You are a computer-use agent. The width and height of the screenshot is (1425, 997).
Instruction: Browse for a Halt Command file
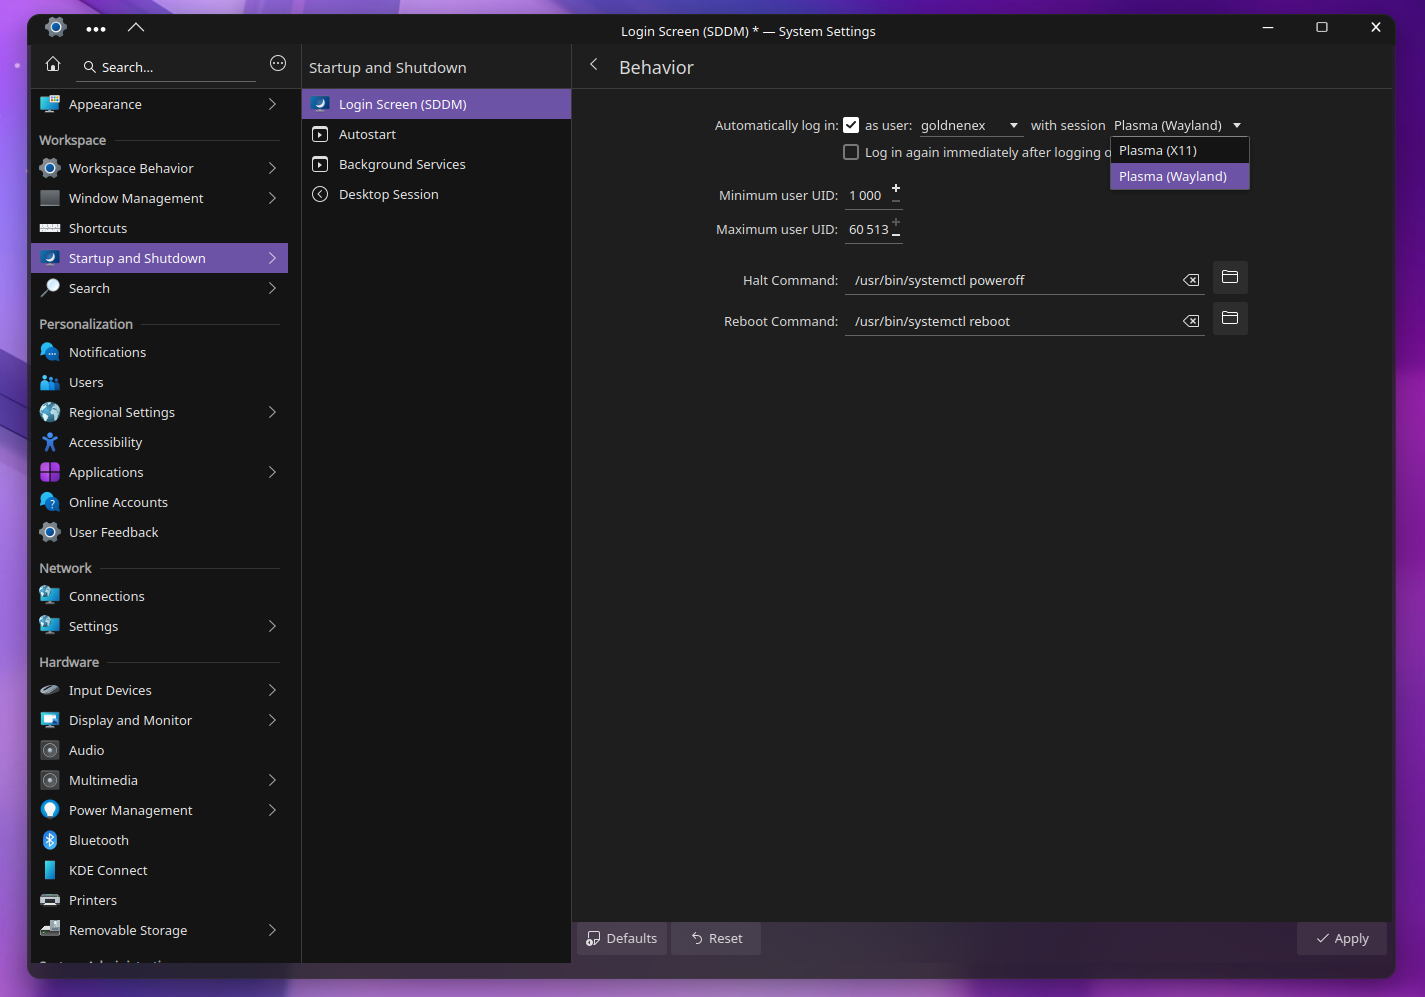click(x=1230, y=277)
